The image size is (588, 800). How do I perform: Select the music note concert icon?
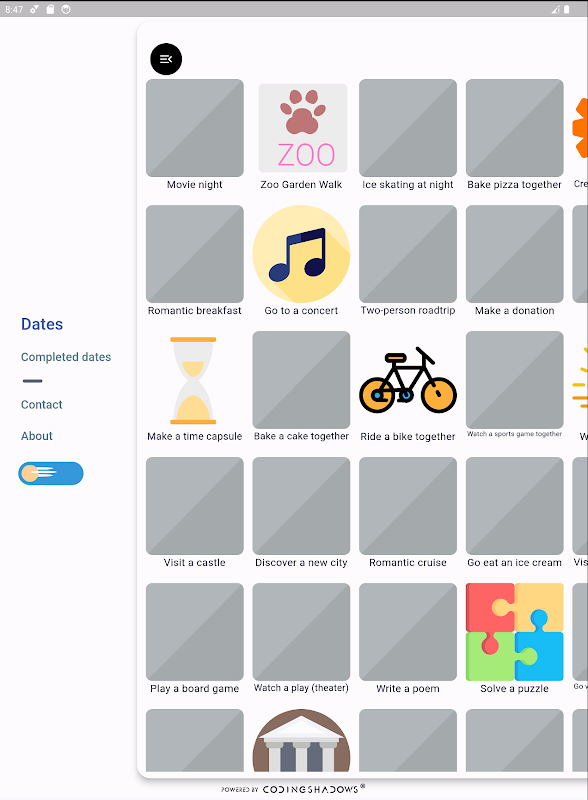[301, 254]
